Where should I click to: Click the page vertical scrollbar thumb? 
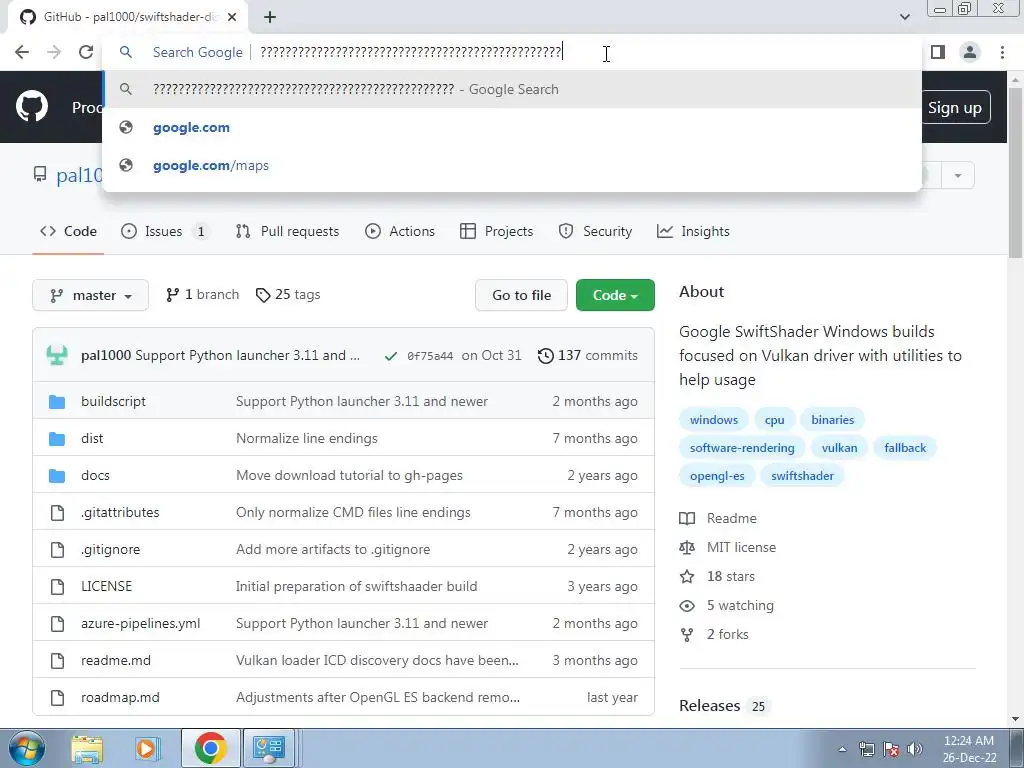[1016, 173]
